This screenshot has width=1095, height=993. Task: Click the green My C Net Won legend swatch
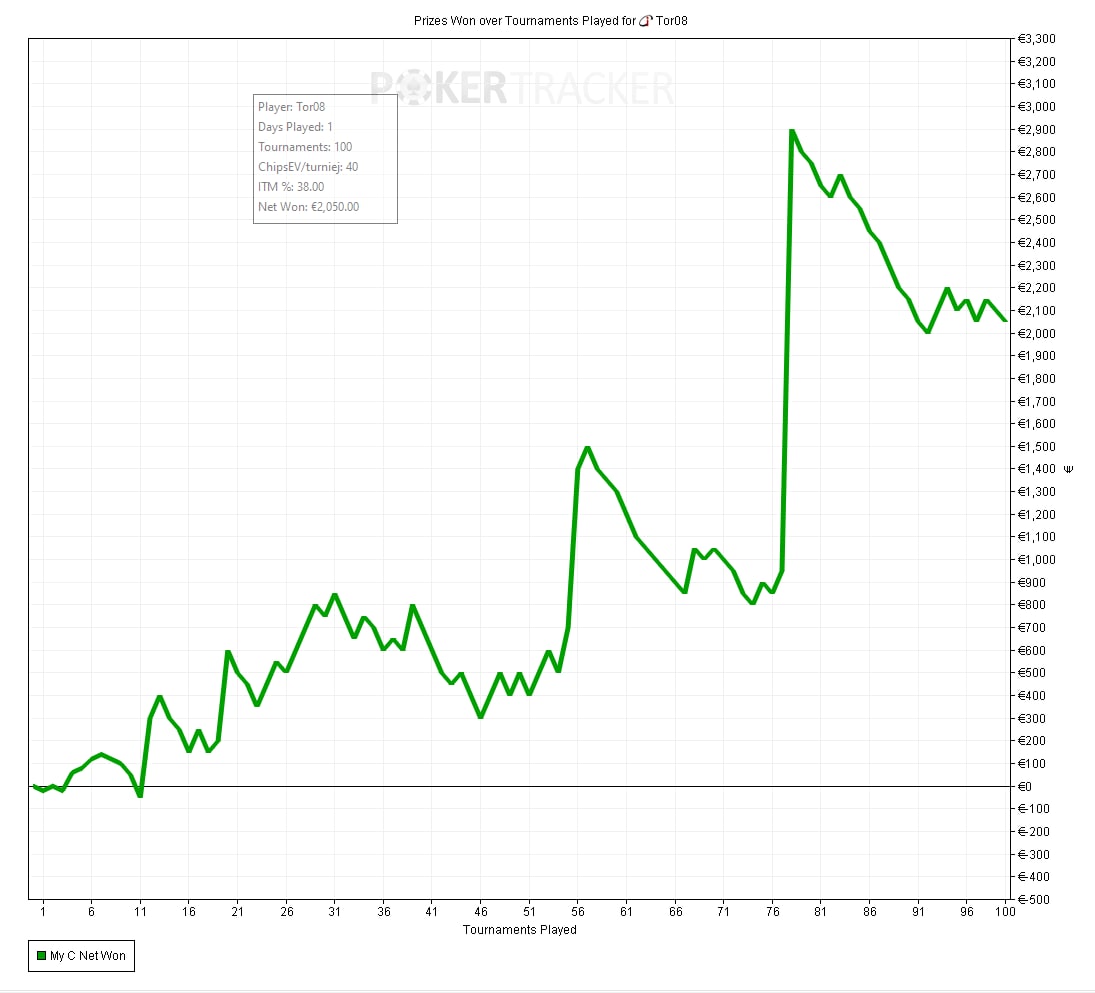coord(41,956)
